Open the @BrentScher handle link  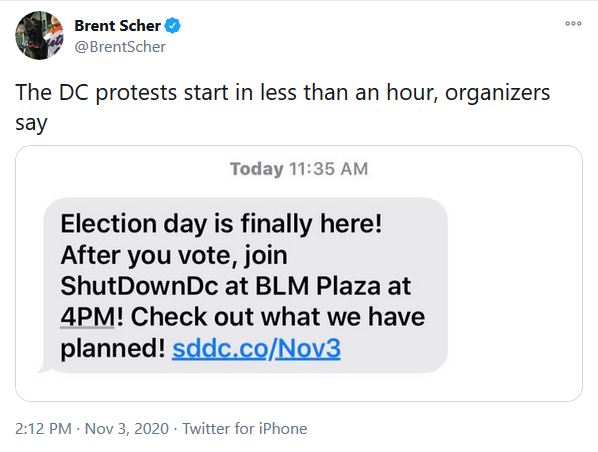[x=120, y=47]
